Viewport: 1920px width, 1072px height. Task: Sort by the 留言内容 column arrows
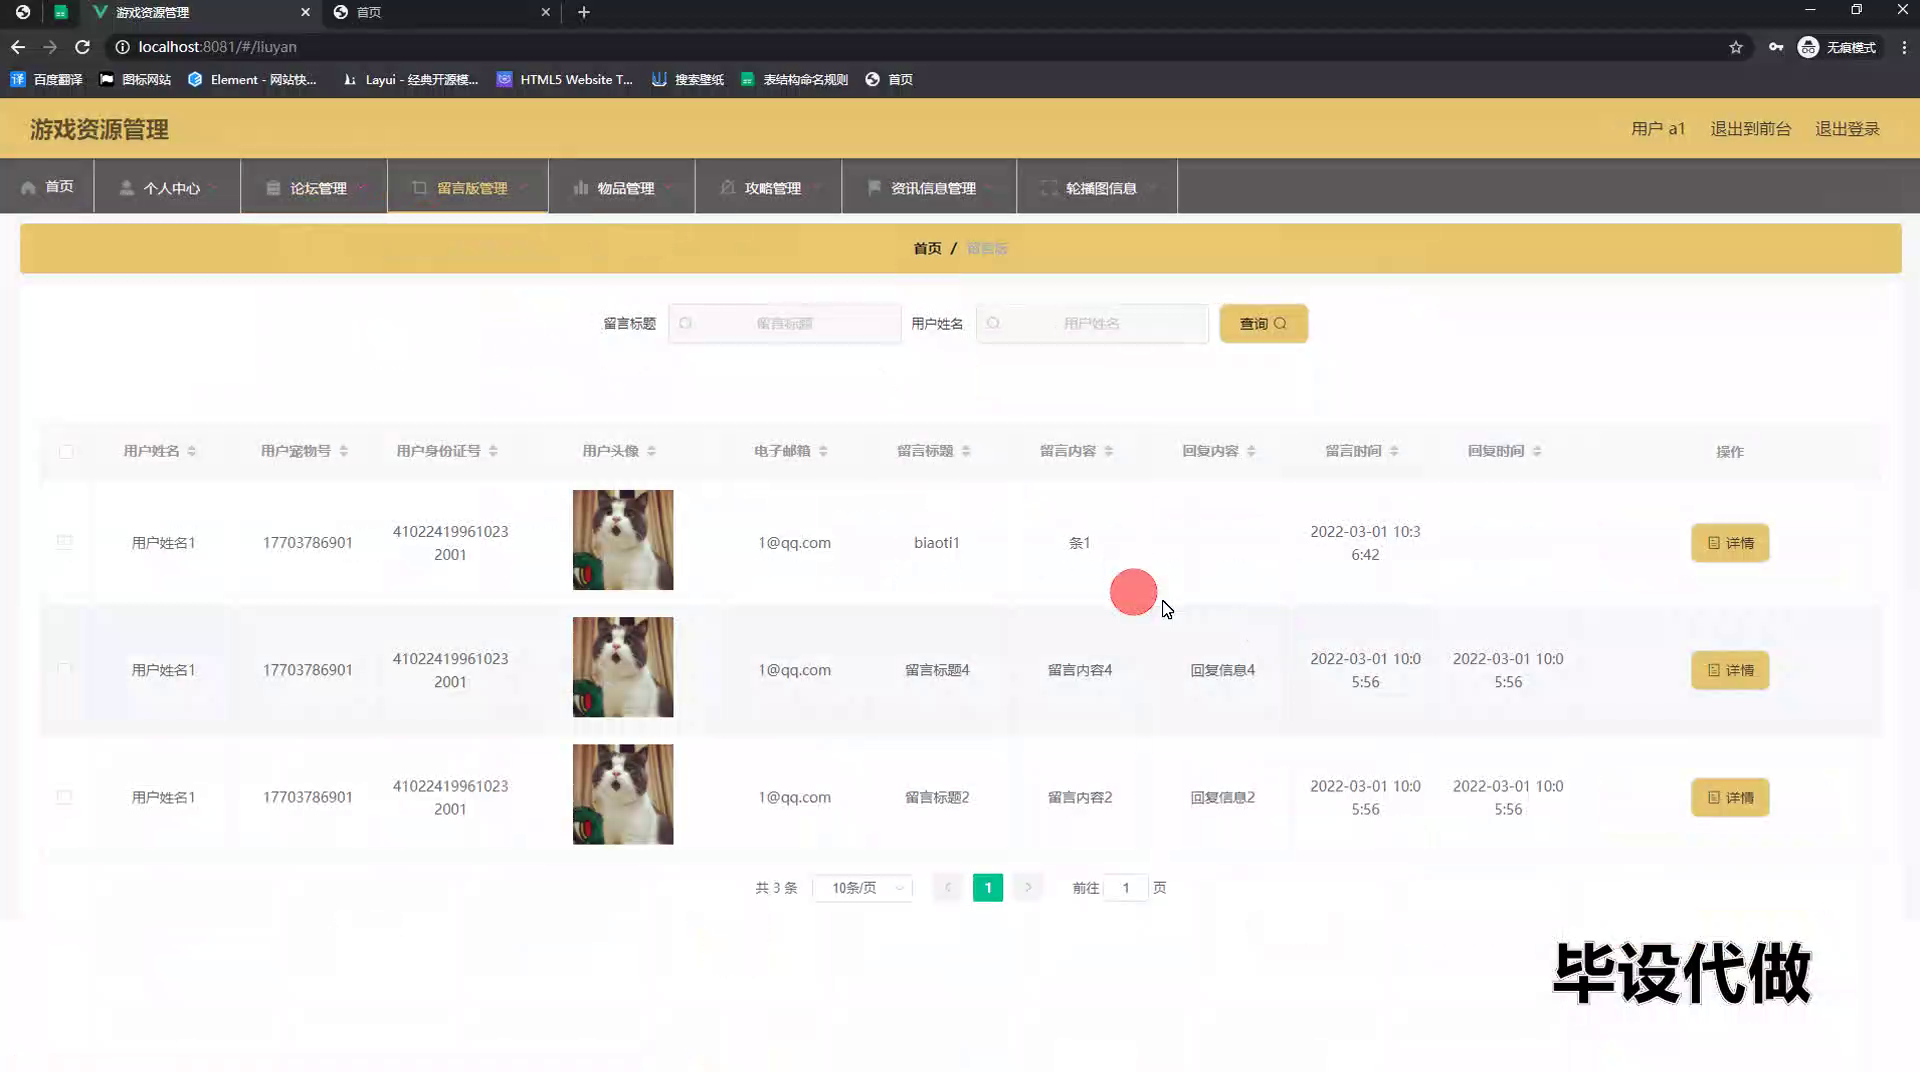coord(1109,451)
